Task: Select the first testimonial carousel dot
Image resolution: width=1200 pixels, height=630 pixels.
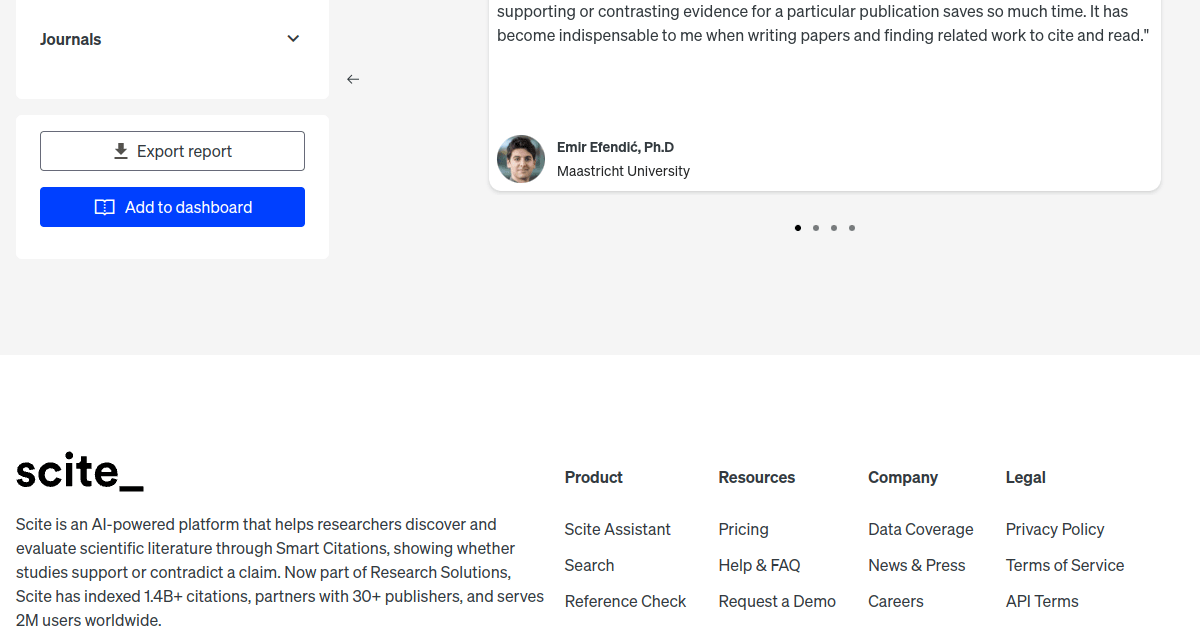Action: tap(798, 228)
